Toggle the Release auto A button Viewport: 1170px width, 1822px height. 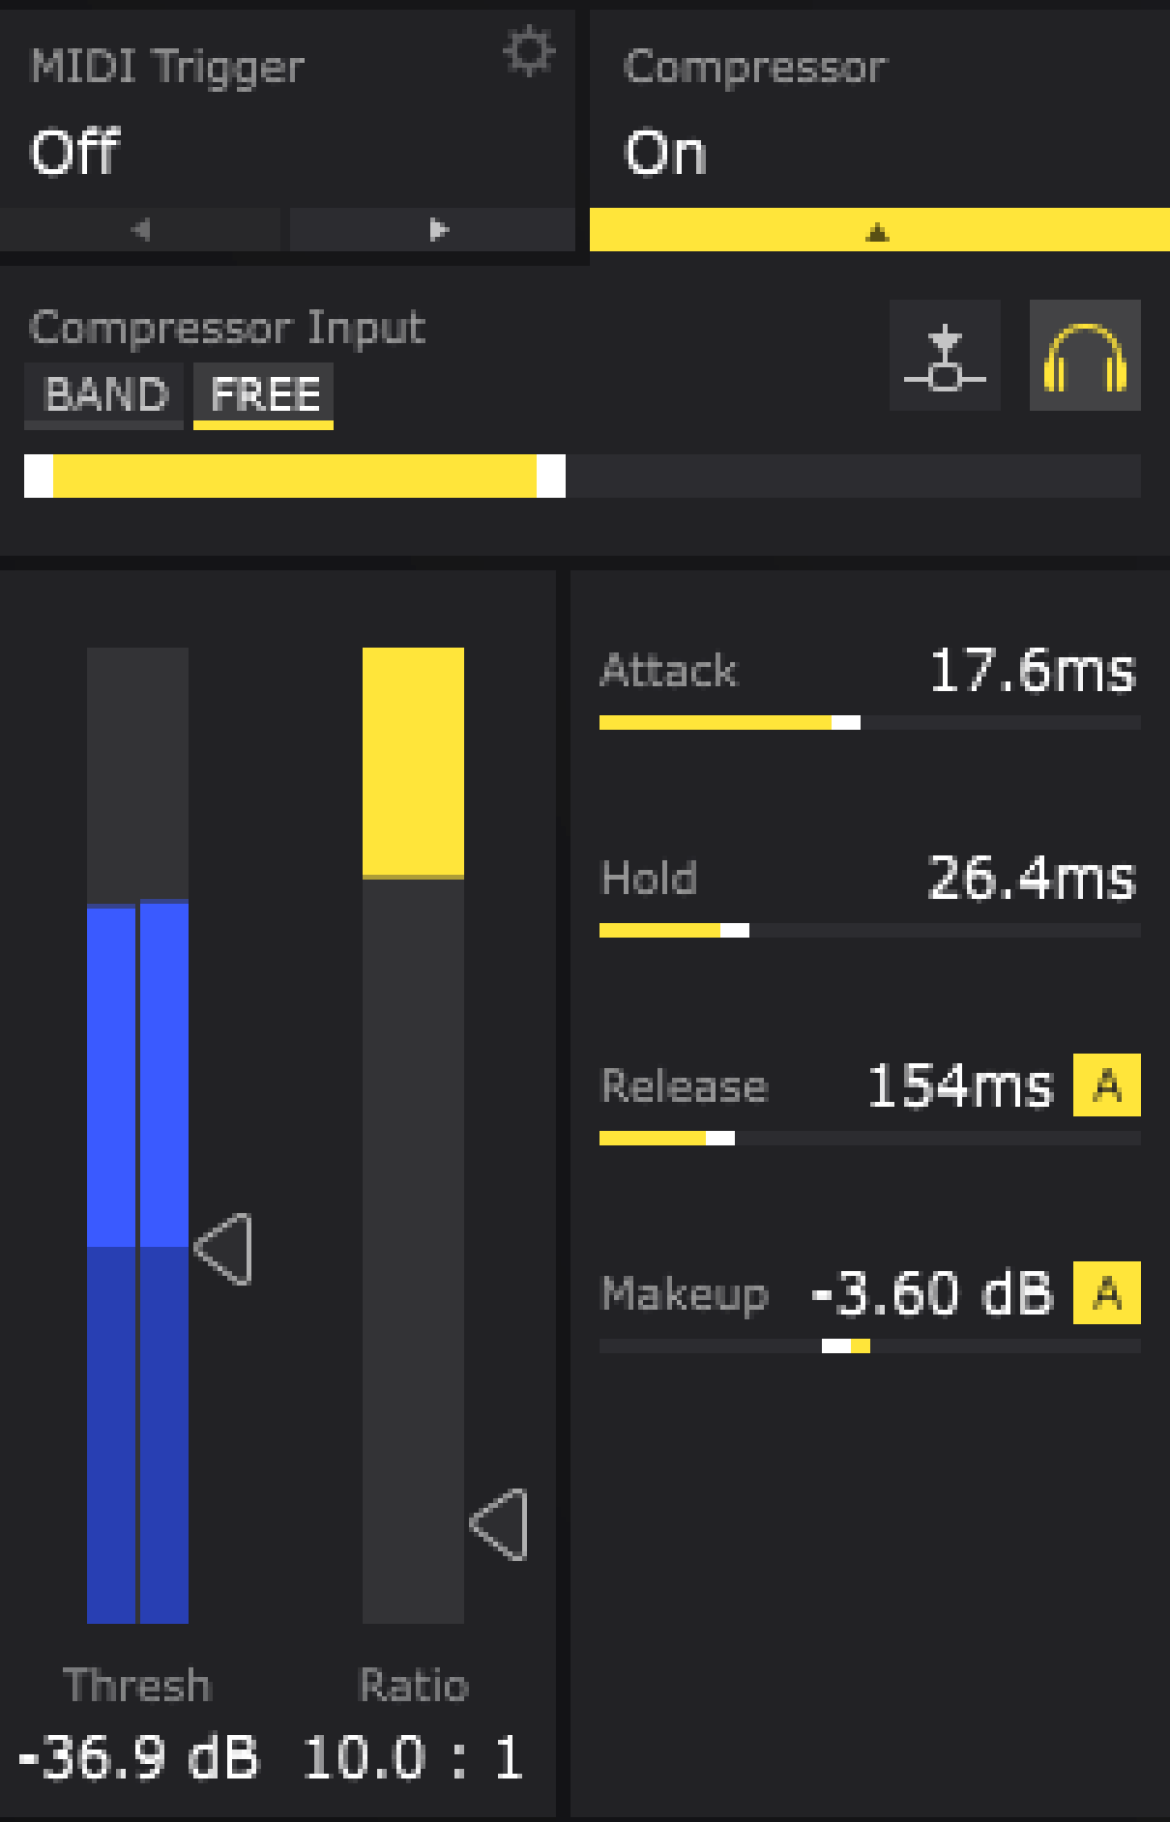1107,1085
